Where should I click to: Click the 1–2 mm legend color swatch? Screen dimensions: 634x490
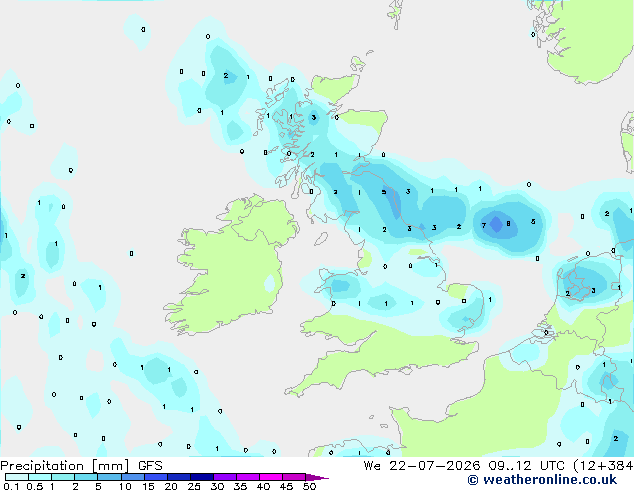[x=63, y=477]
